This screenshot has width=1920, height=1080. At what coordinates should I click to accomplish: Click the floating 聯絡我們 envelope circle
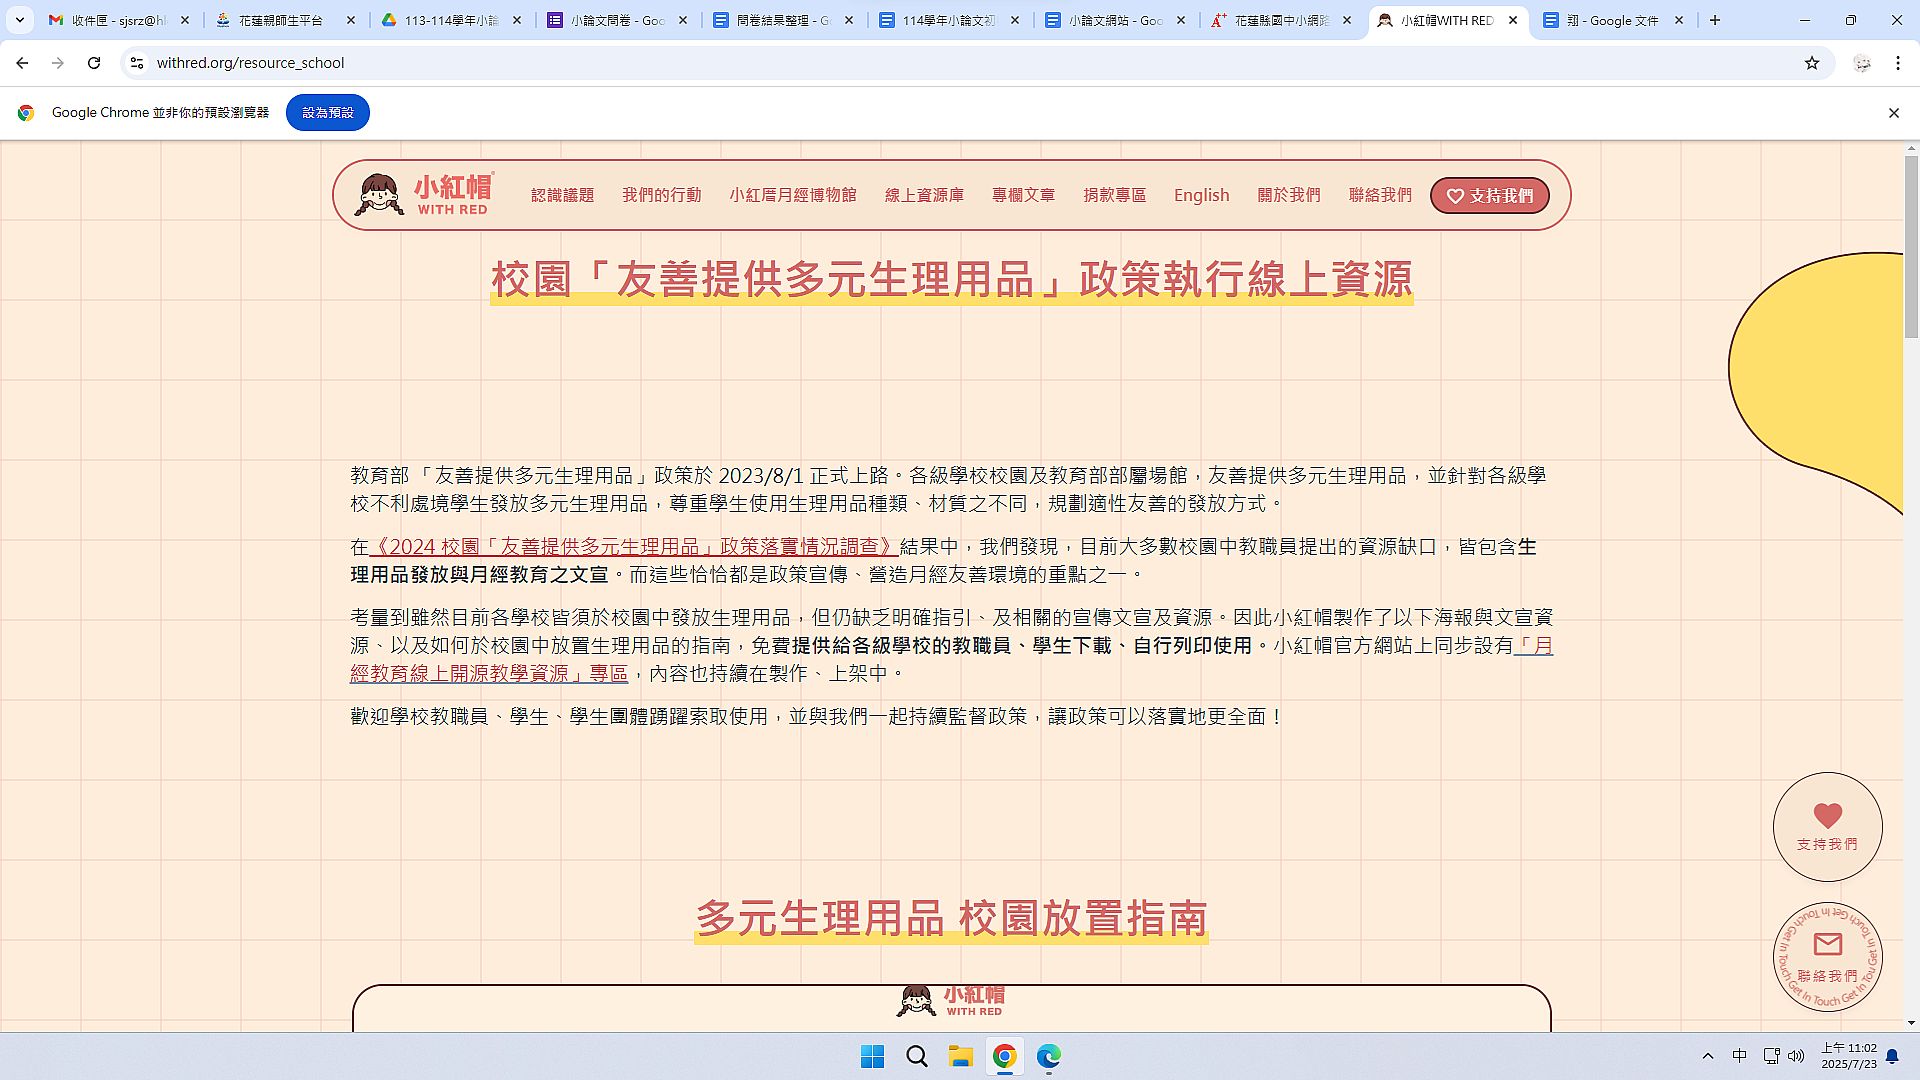tap(1827, 957)
